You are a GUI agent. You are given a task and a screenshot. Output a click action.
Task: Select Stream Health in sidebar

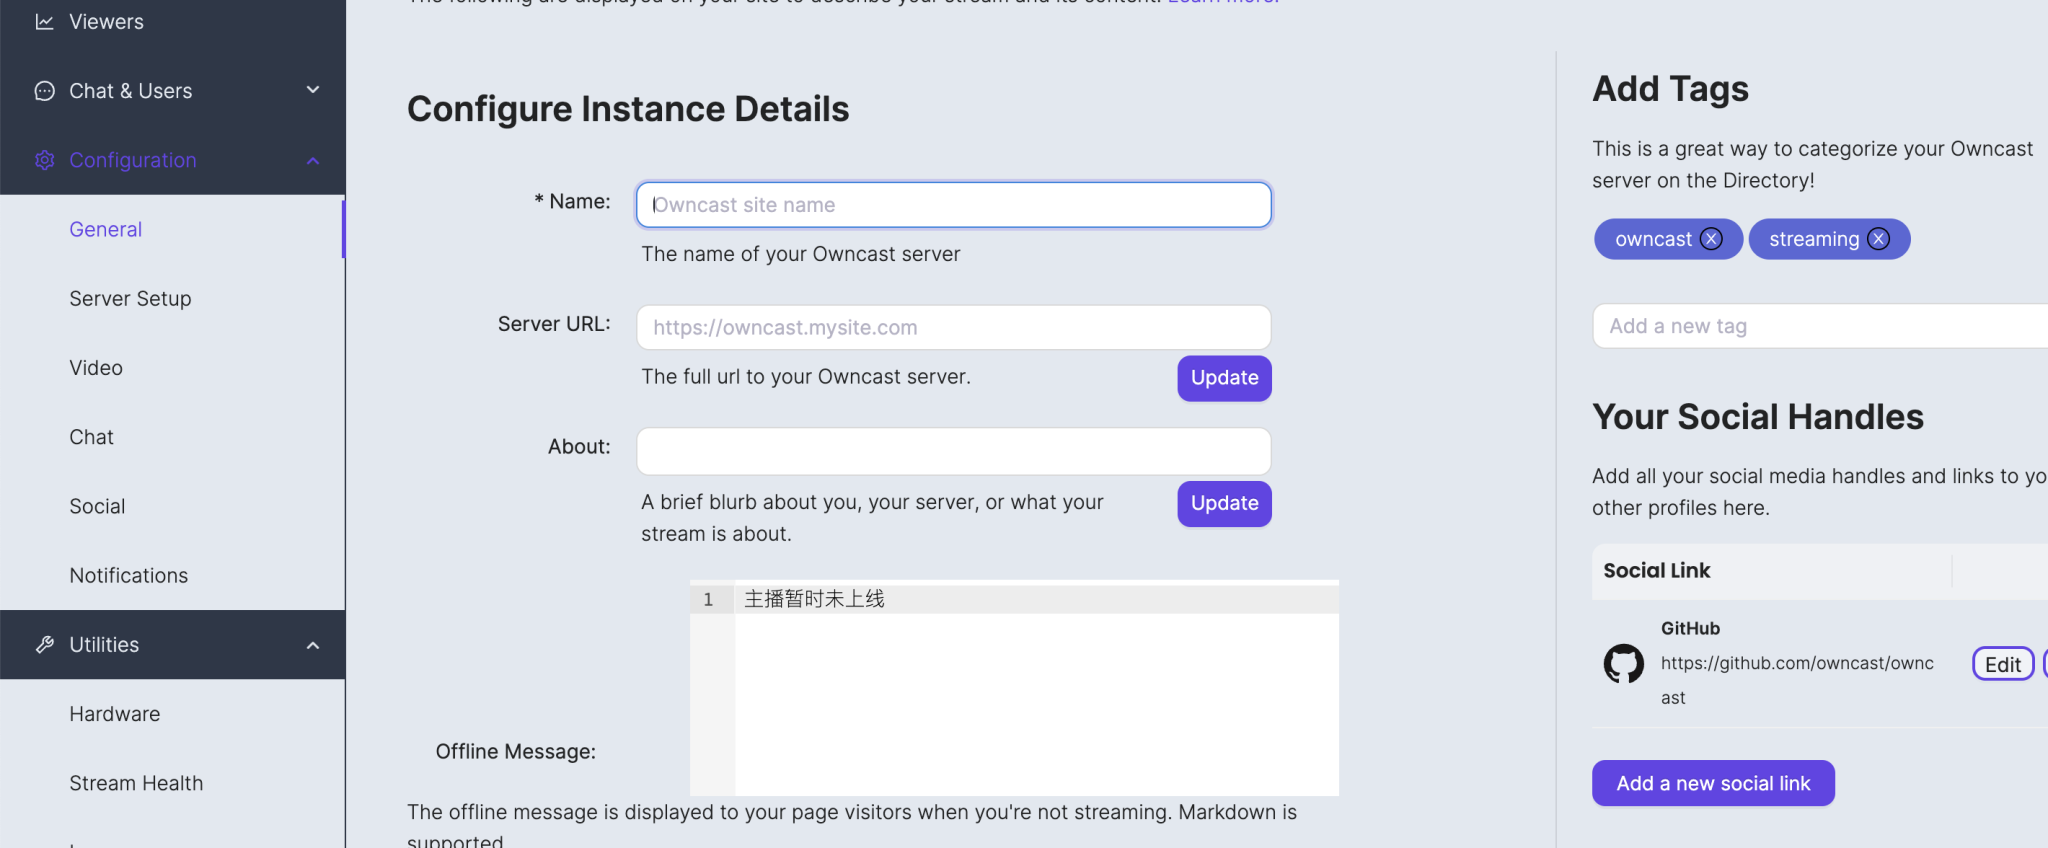click(136, 783)
